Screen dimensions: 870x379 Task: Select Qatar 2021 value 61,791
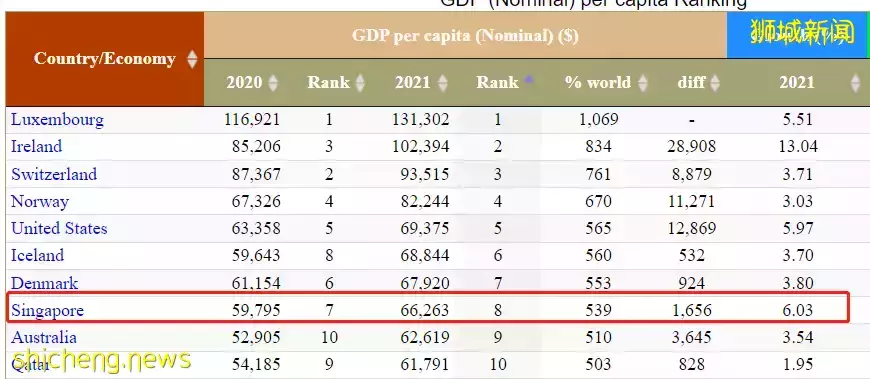[425, 365]
